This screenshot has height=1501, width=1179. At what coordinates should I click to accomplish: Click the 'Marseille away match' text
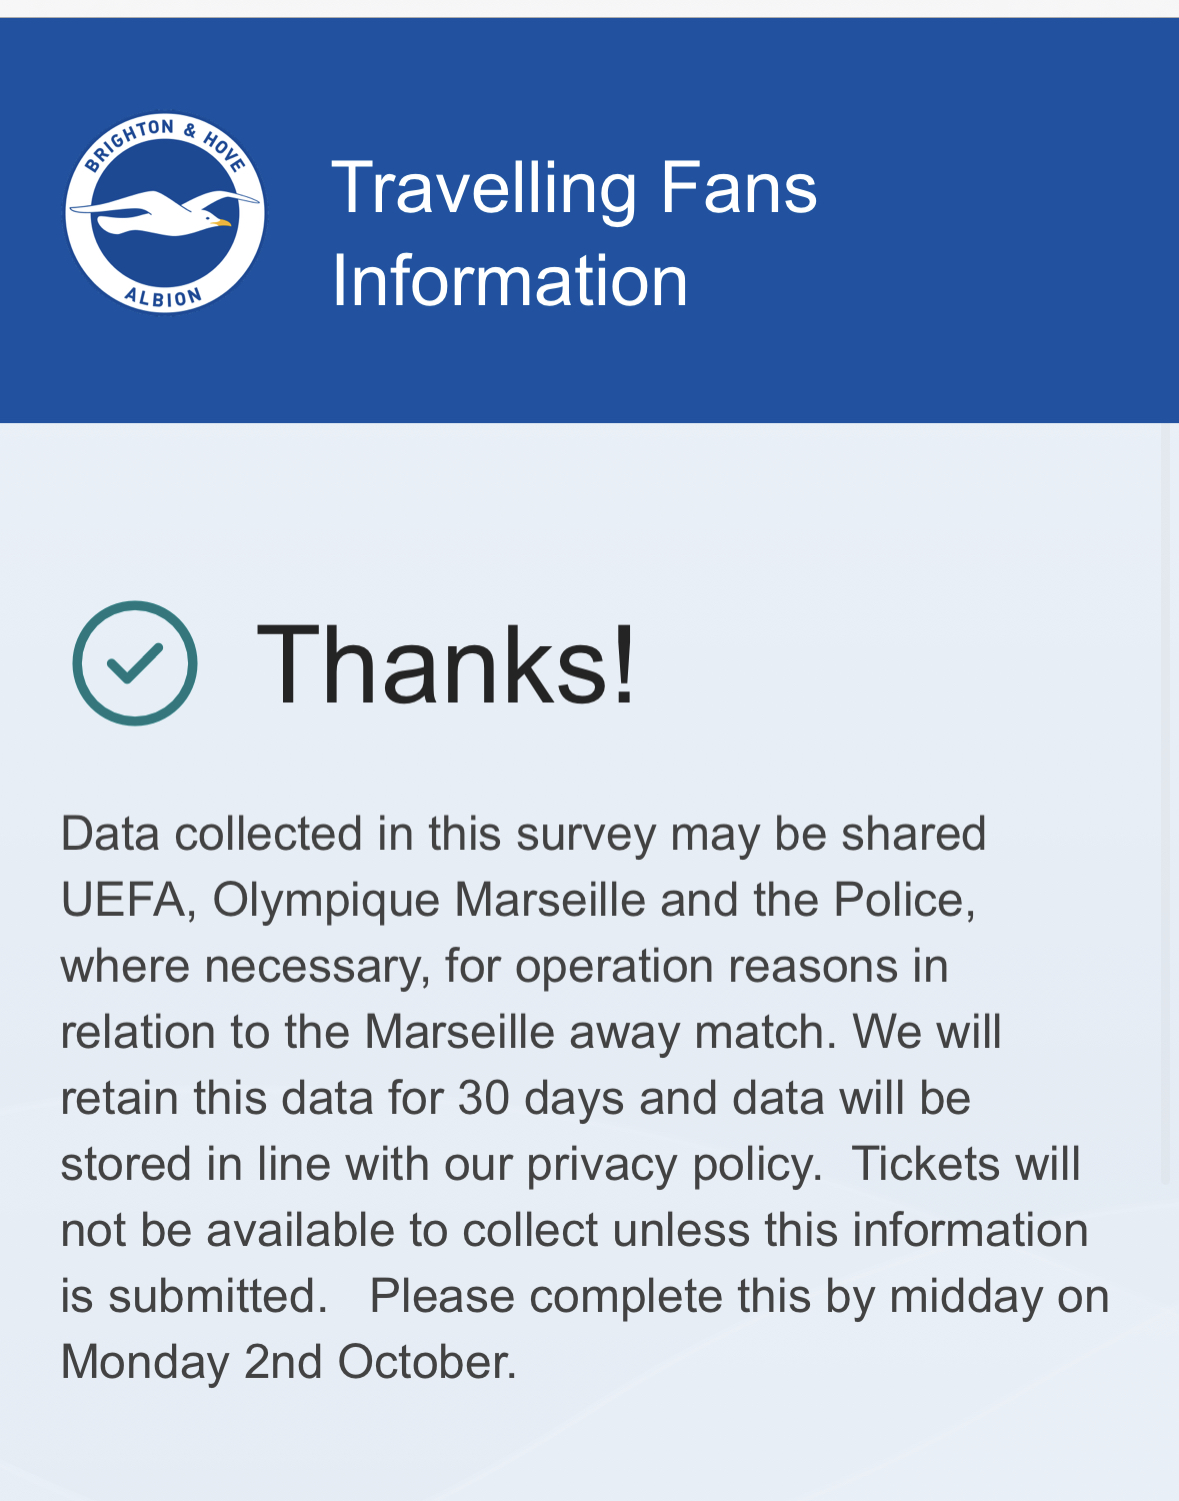(x=600, y=1032)
